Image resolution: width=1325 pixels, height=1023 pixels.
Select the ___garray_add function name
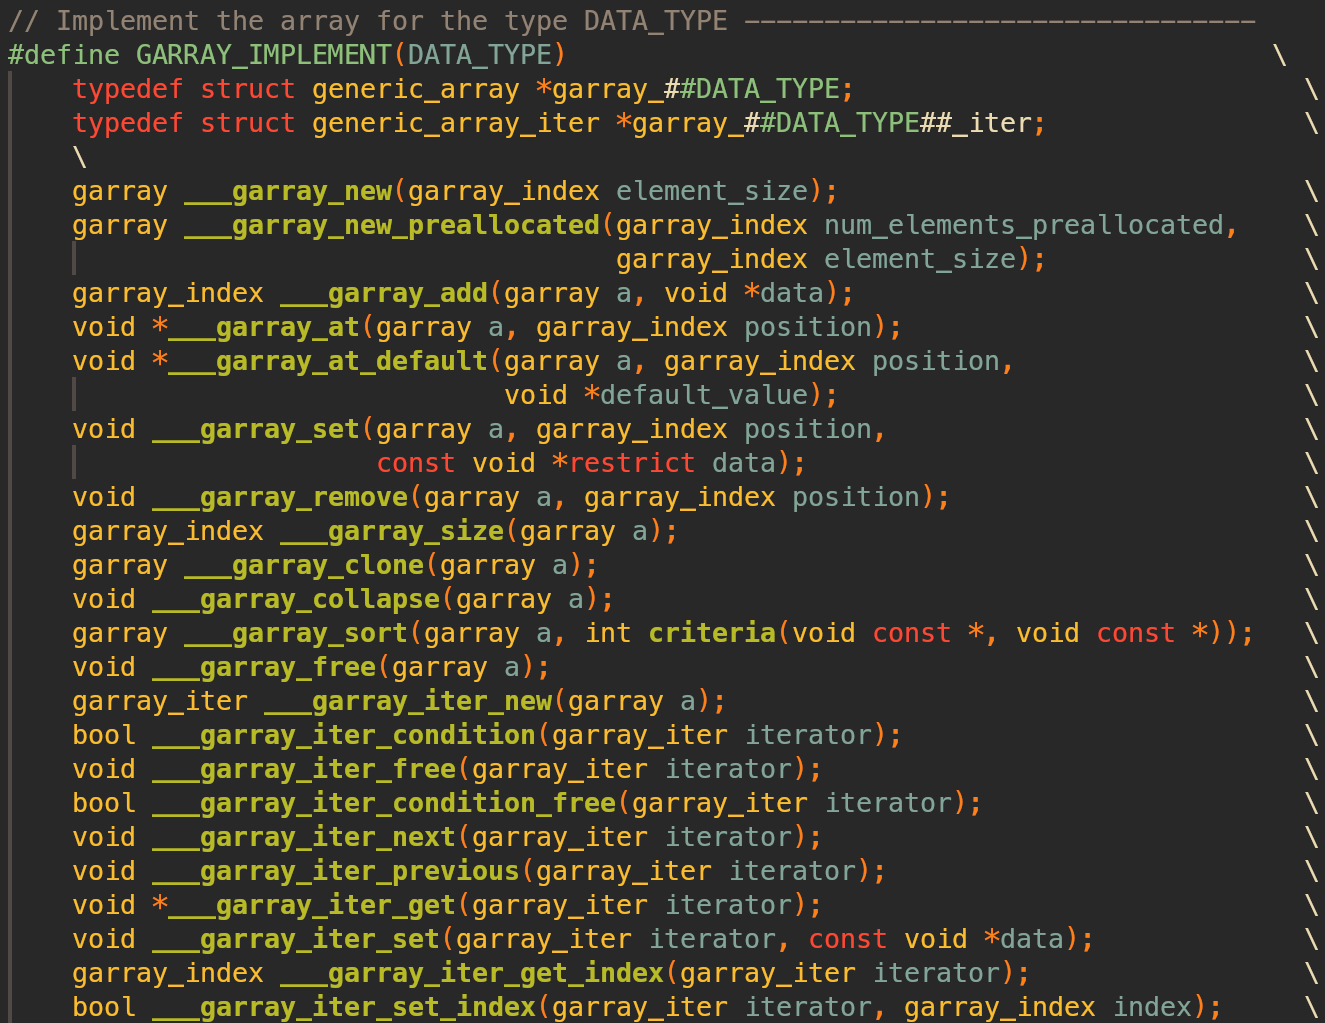tap(384, 293)
